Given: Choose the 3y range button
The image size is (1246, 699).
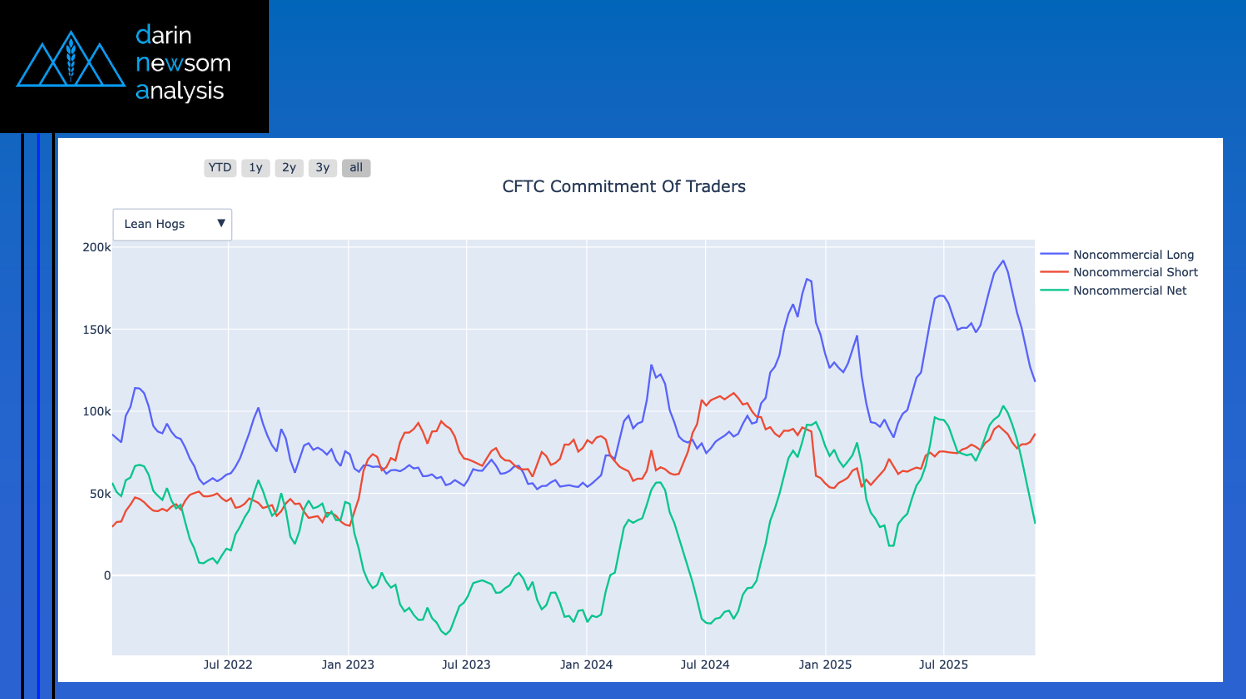Looking at the screenshot, I should click(x=322, y=168).
